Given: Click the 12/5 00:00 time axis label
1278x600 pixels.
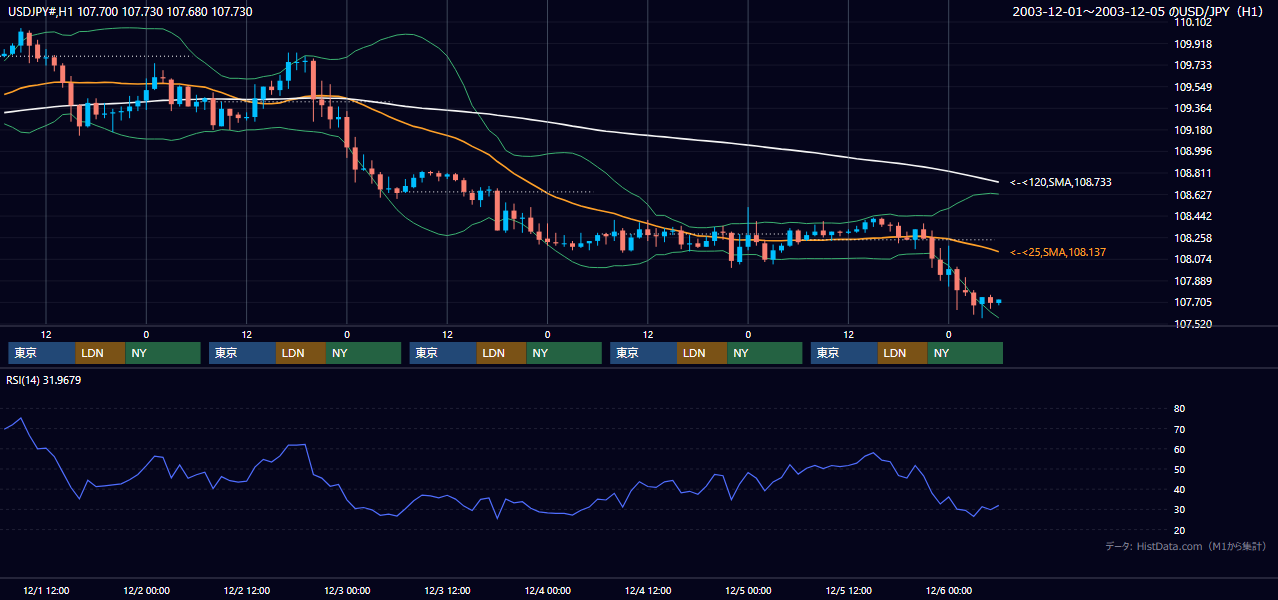Looking at the screenshot, I should [x=748, y=591].
